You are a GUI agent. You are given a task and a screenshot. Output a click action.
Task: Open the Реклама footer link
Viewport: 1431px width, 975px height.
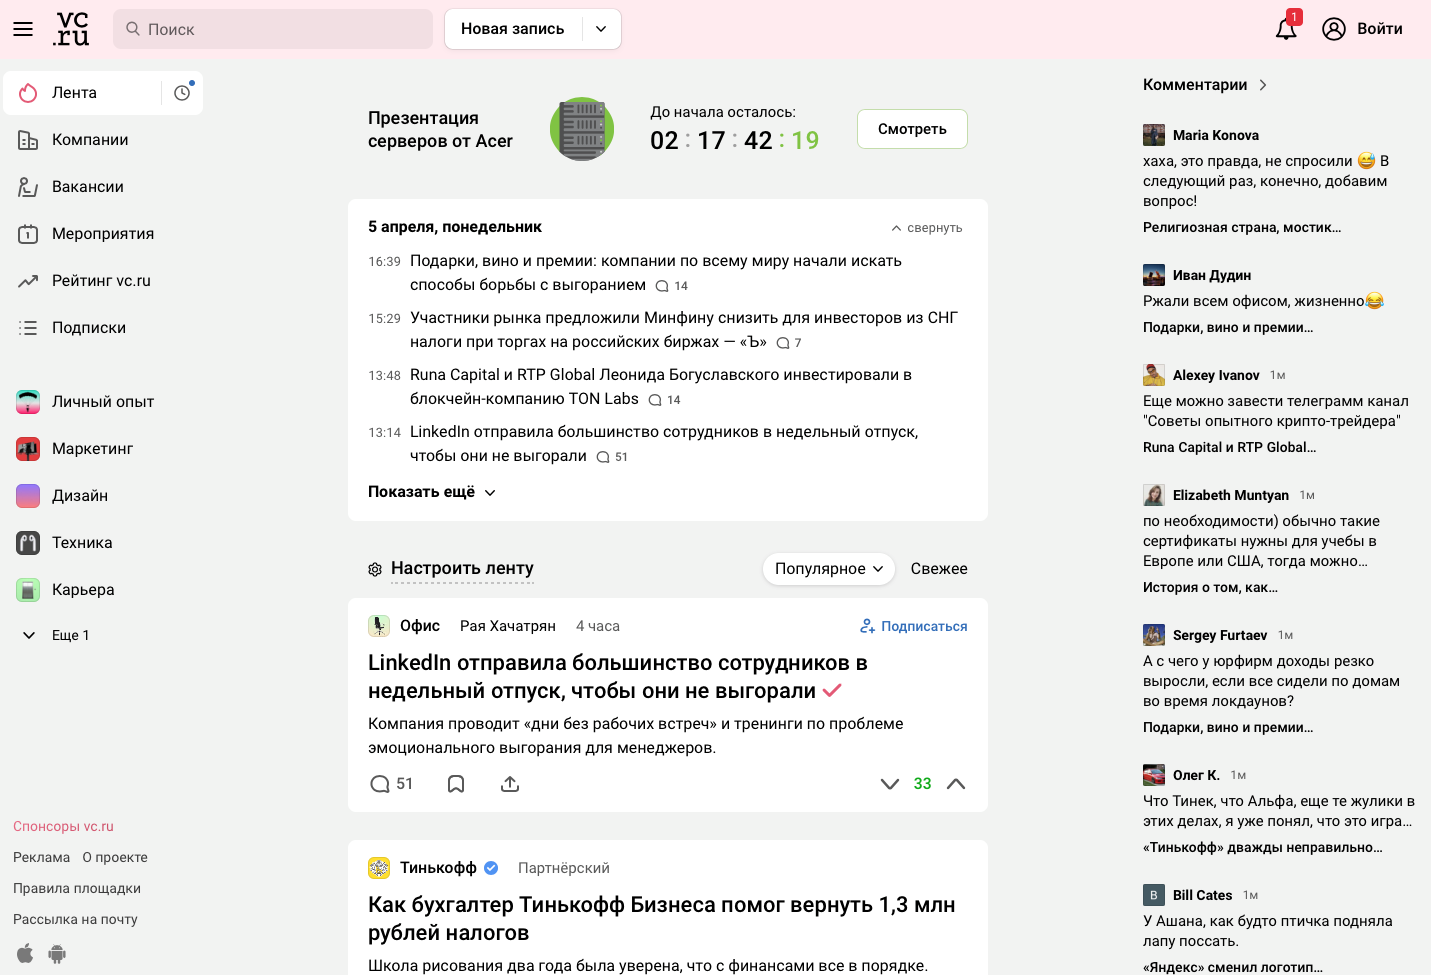[x=41, y=857]
